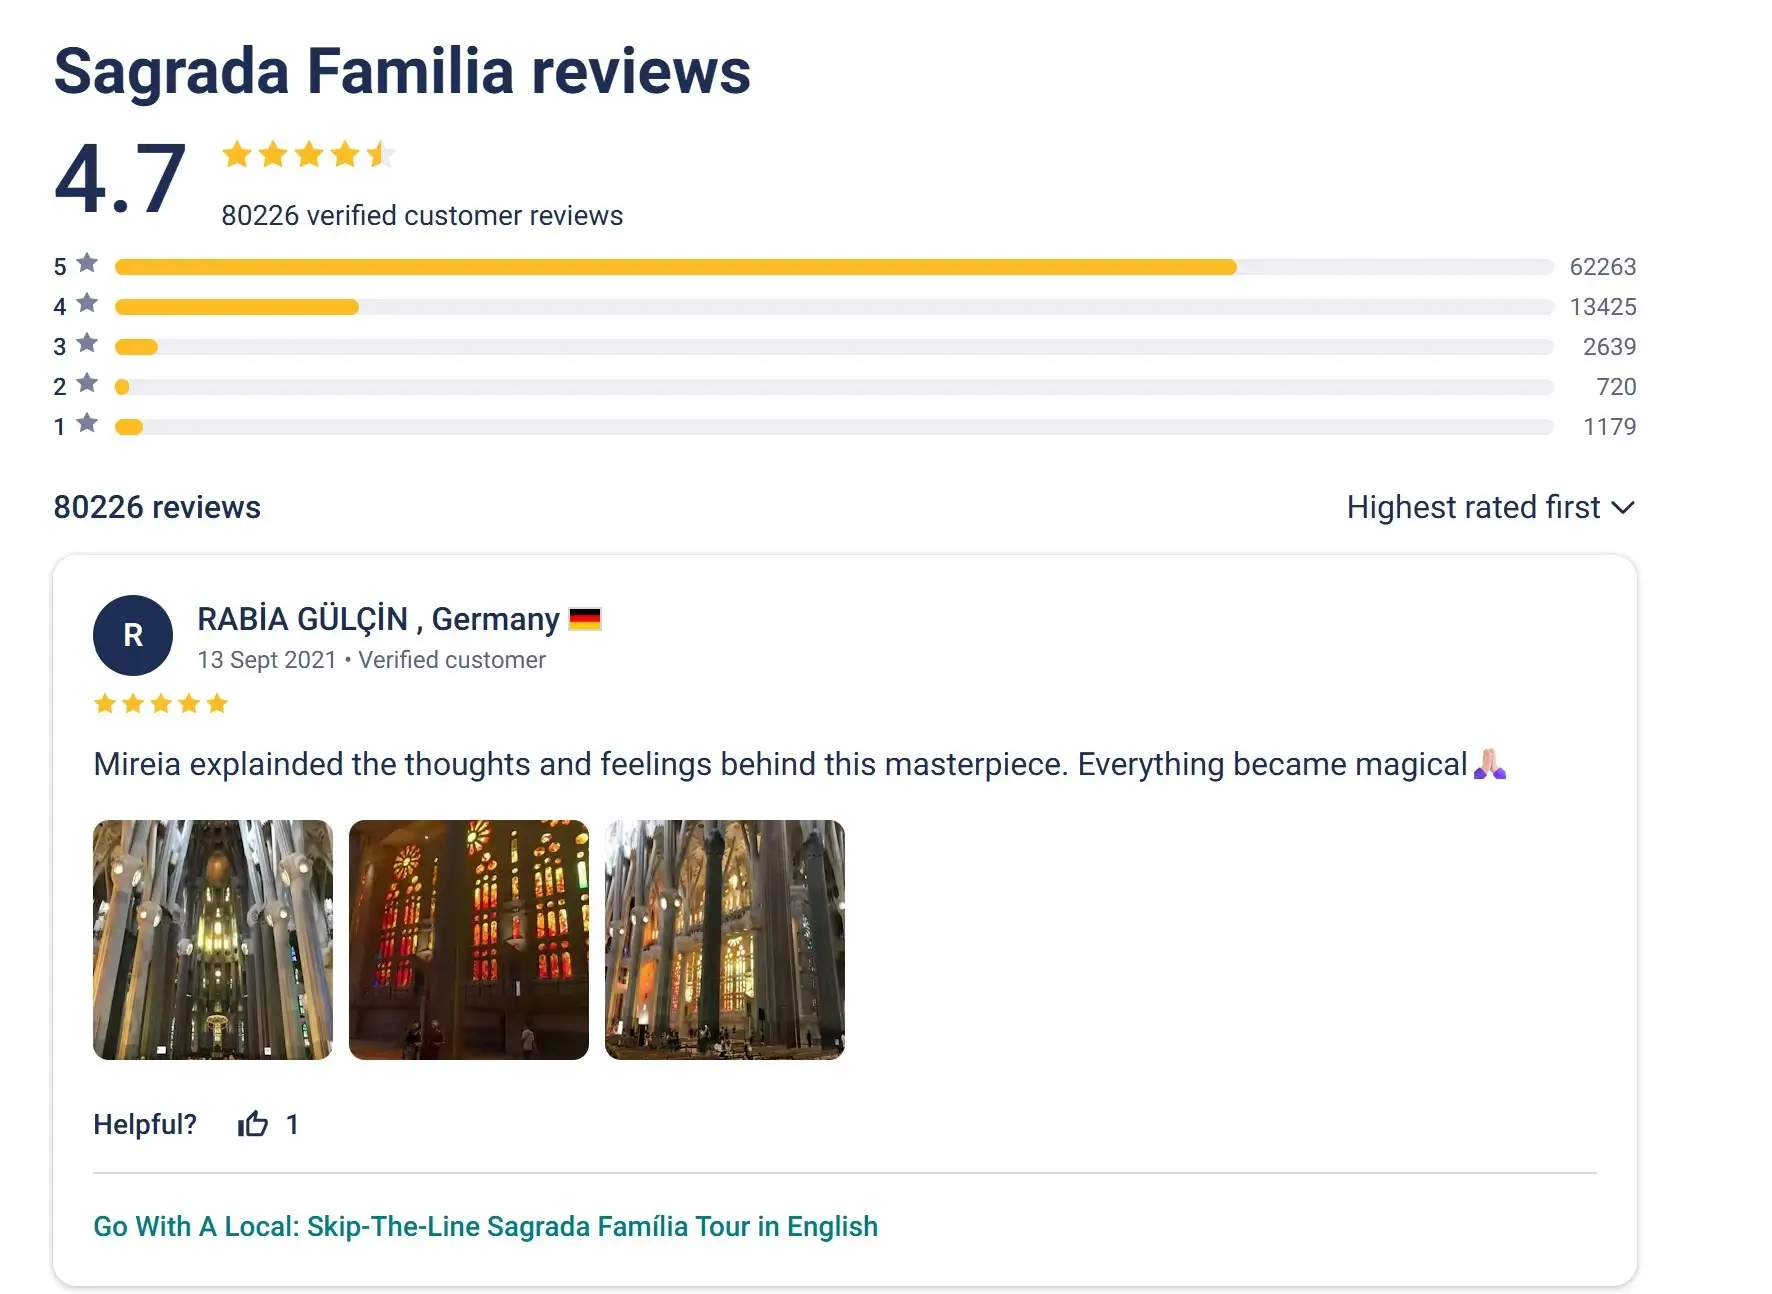Screen dimensions: 1772x1294
Task: Click the 4-star yellow progress bar
Action: [x=237, y=307]
